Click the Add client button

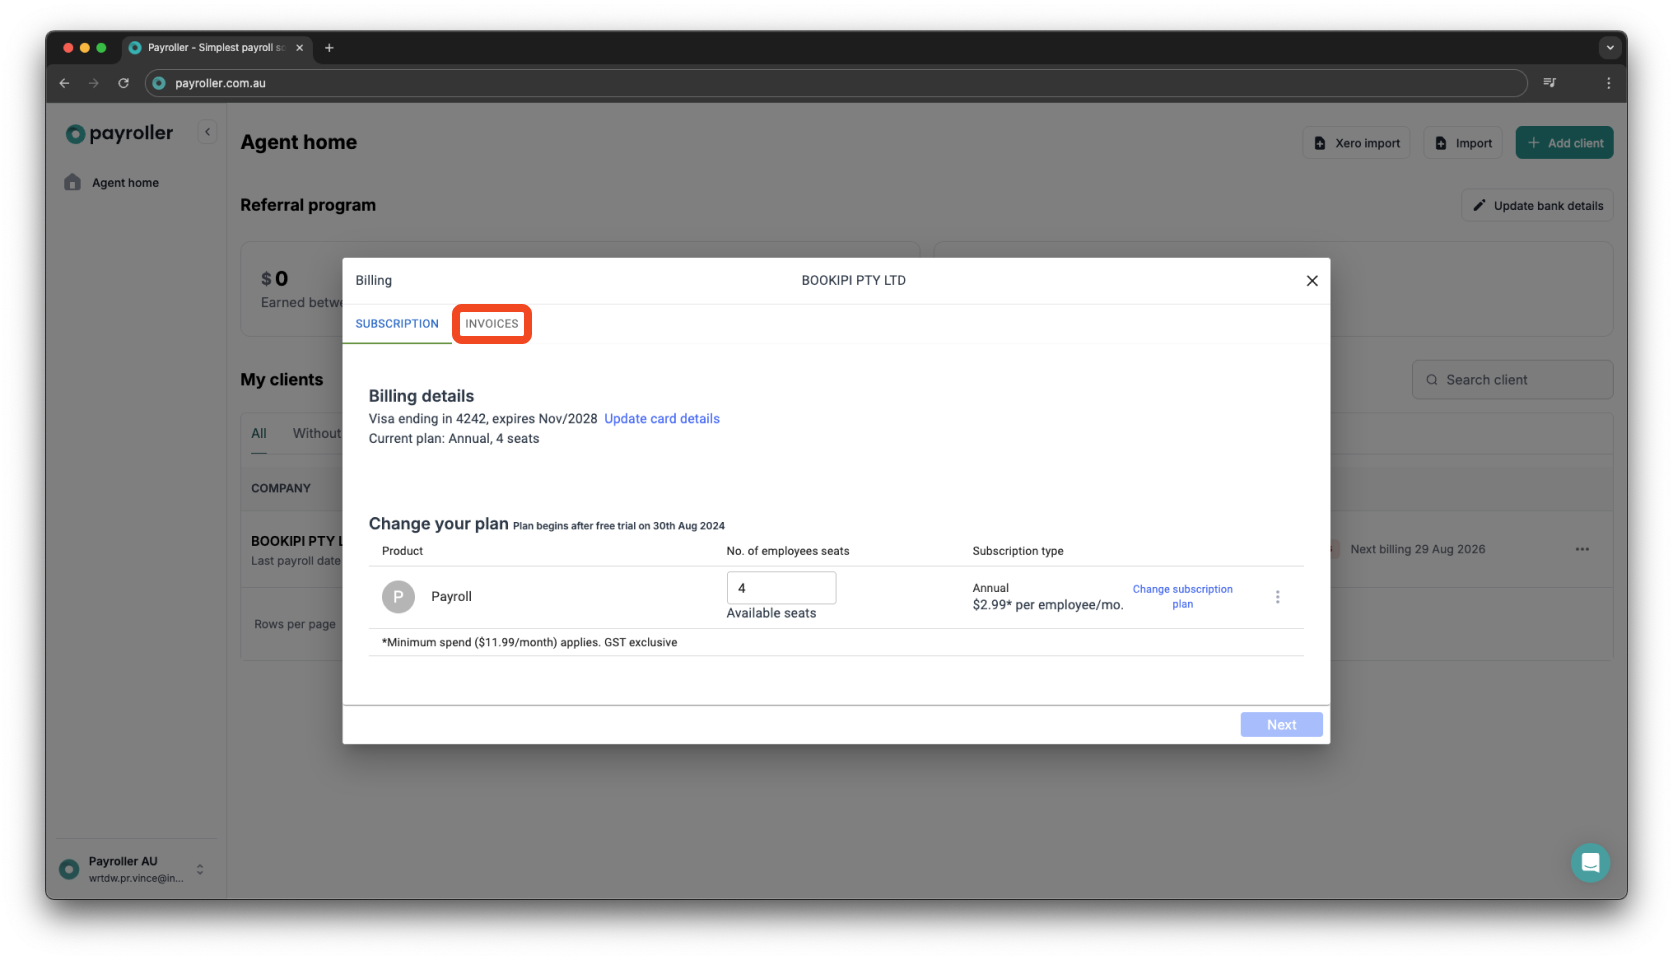point(1564,142)
